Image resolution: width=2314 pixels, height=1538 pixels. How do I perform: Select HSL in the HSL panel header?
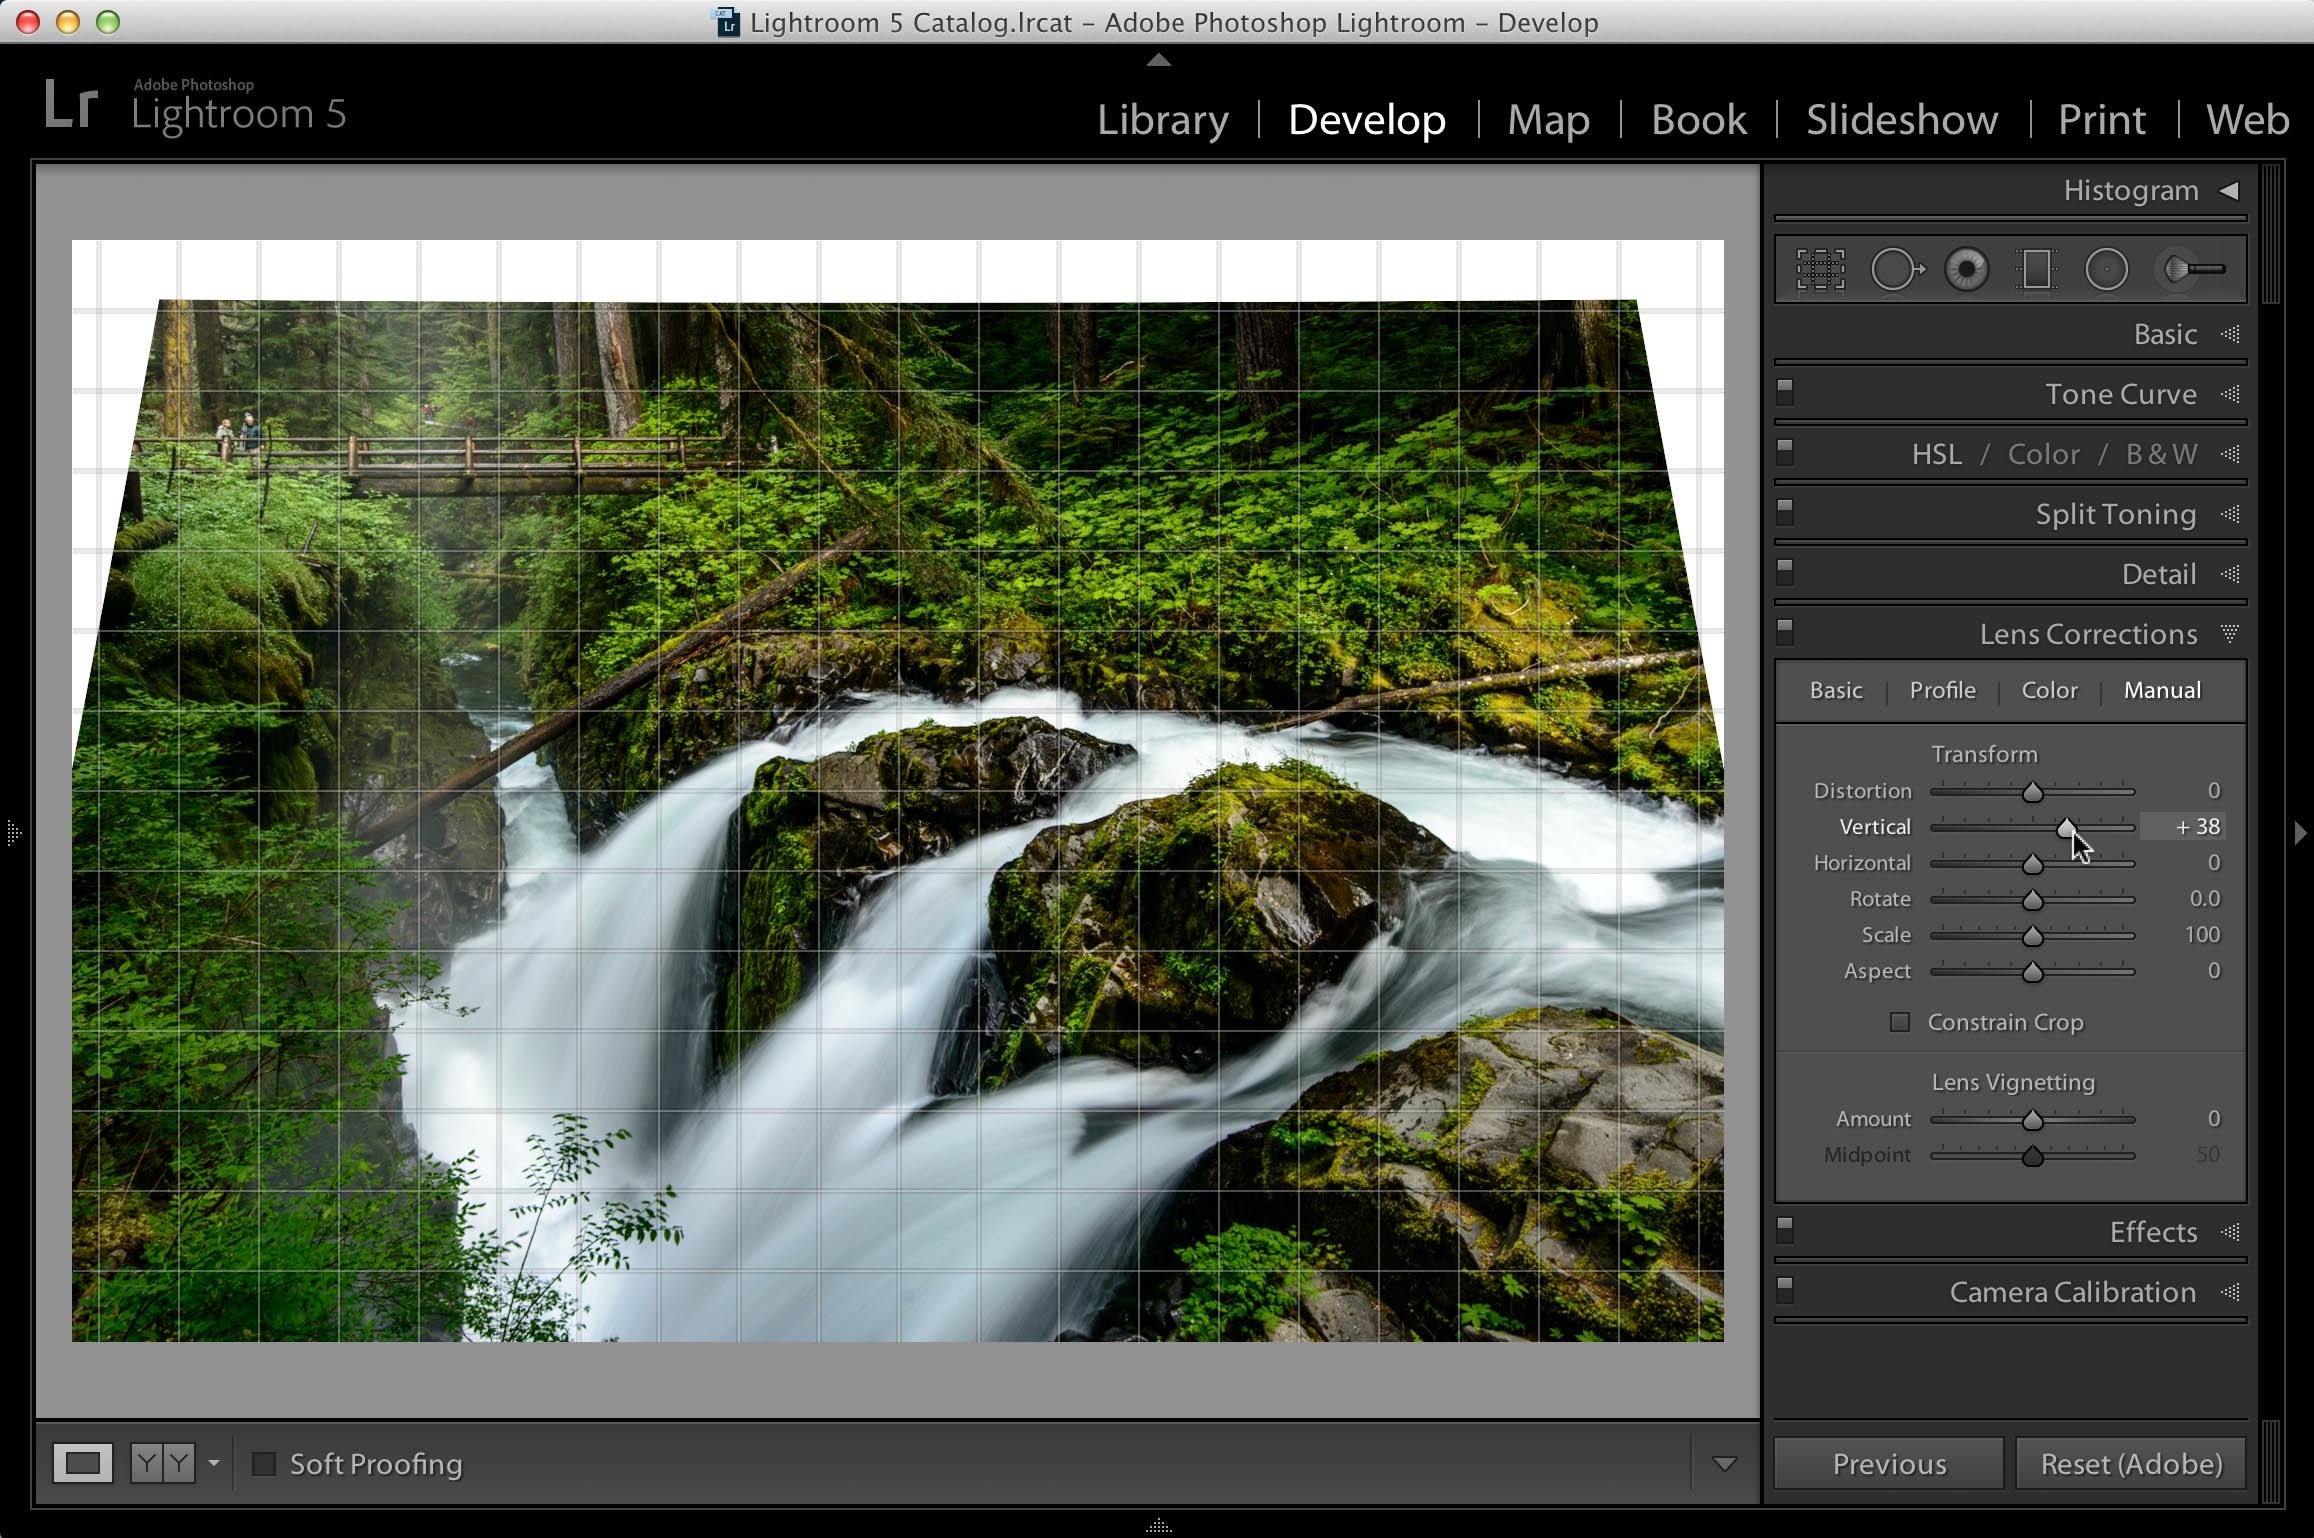click(1937, 454)
